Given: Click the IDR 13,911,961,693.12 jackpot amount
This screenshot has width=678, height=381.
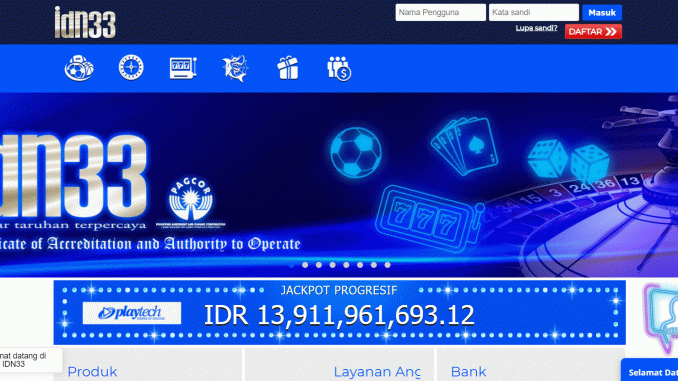Looking at the screenshot, I should click(x=339, y=315).
